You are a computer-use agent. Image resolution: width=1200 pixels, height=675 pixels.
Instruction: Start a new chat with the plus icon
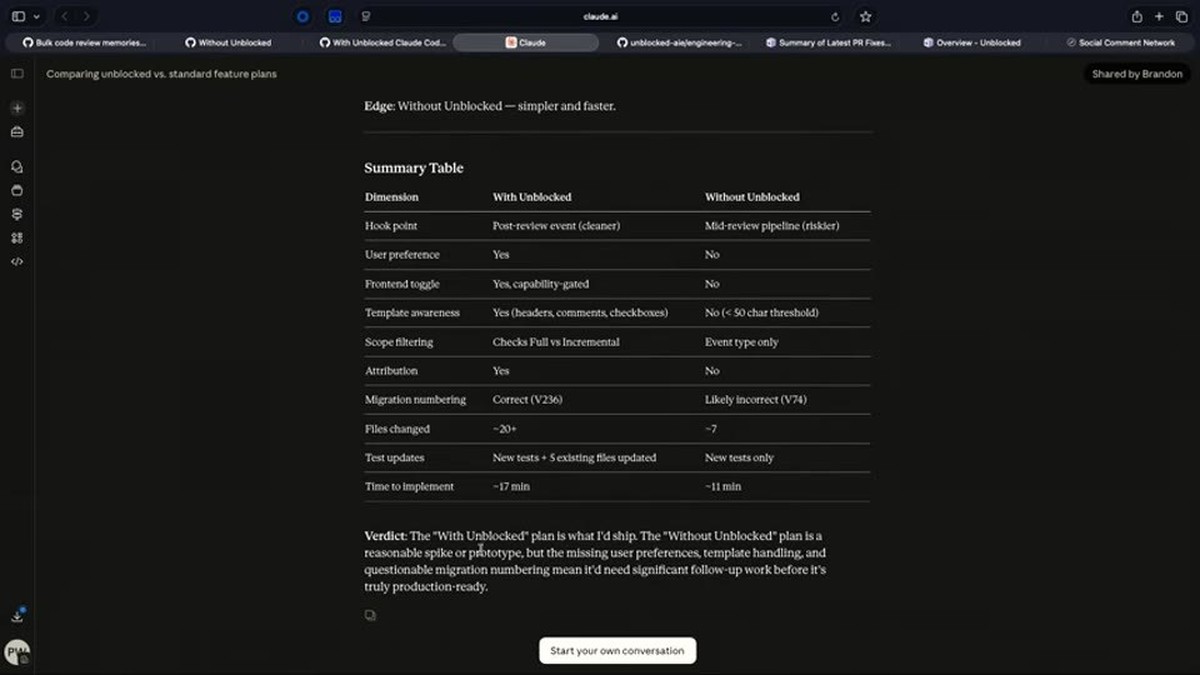[x=17, y=108]
